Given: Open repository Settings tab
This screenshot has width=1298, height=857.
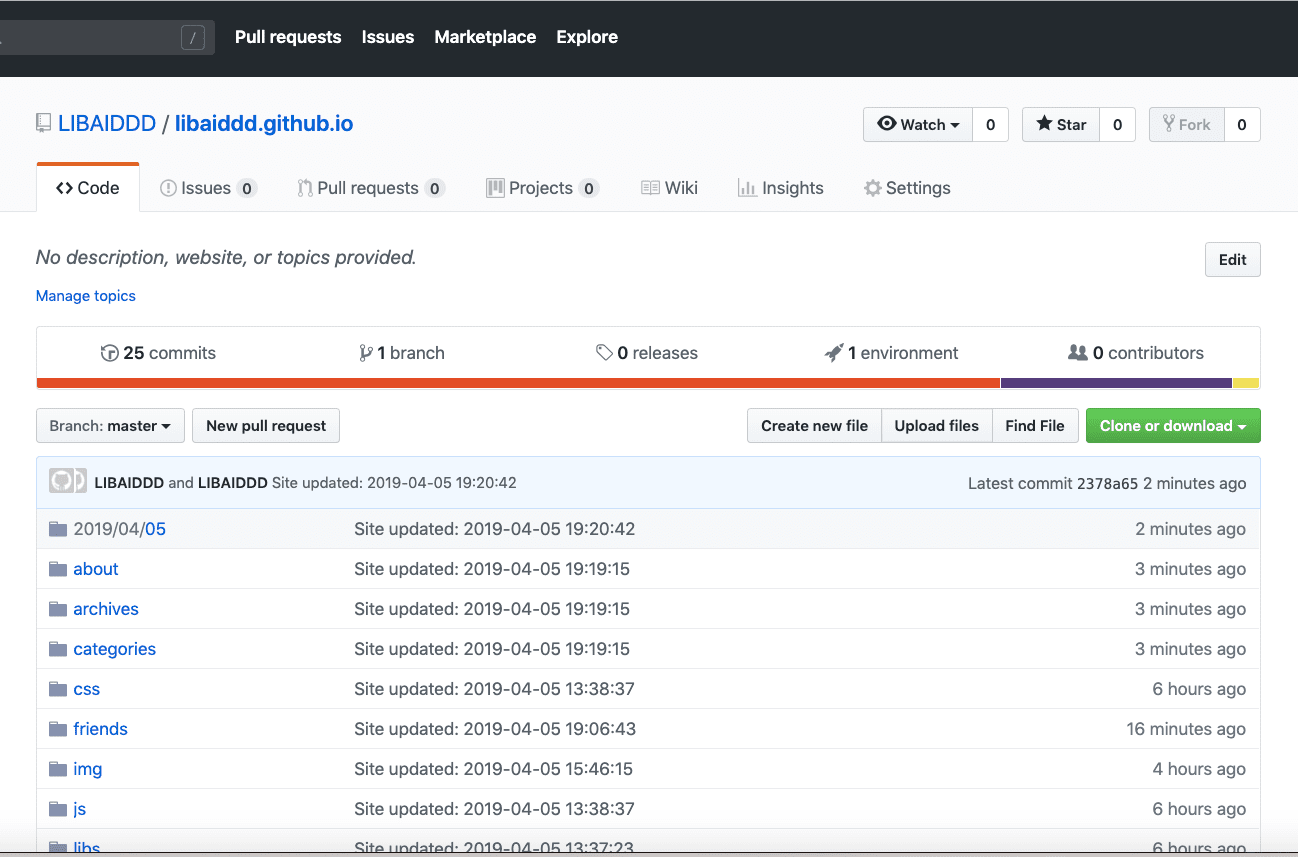Looking at the screenshot, I should click(907, 188).
